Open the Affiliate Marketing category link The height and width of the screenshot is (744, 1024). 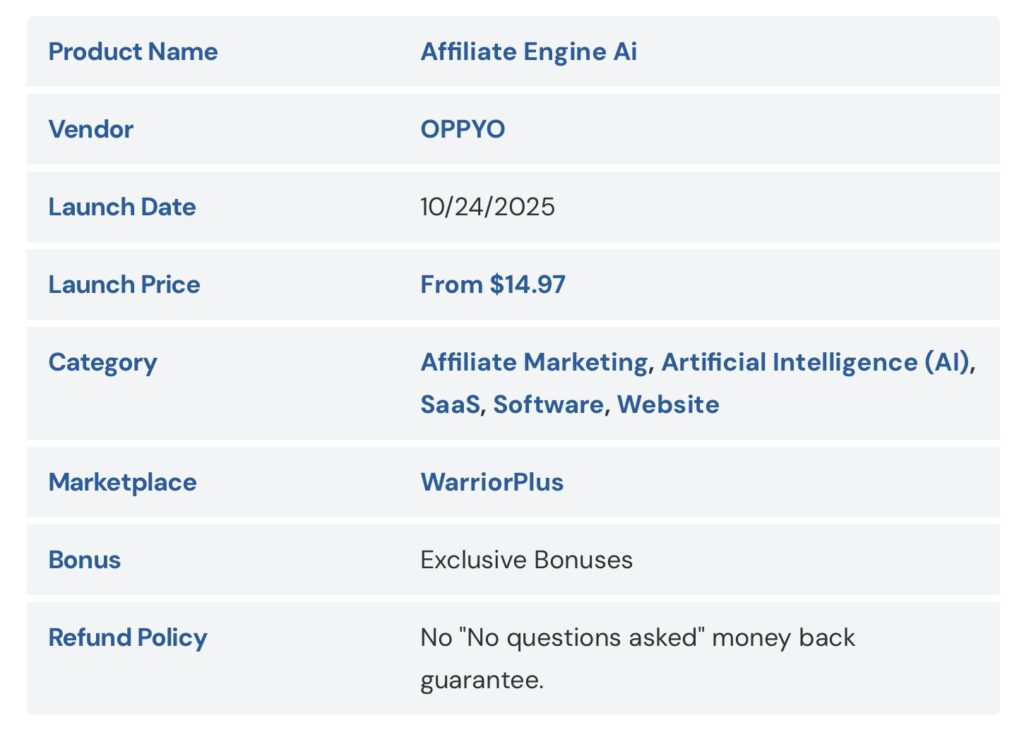point(533,362)
